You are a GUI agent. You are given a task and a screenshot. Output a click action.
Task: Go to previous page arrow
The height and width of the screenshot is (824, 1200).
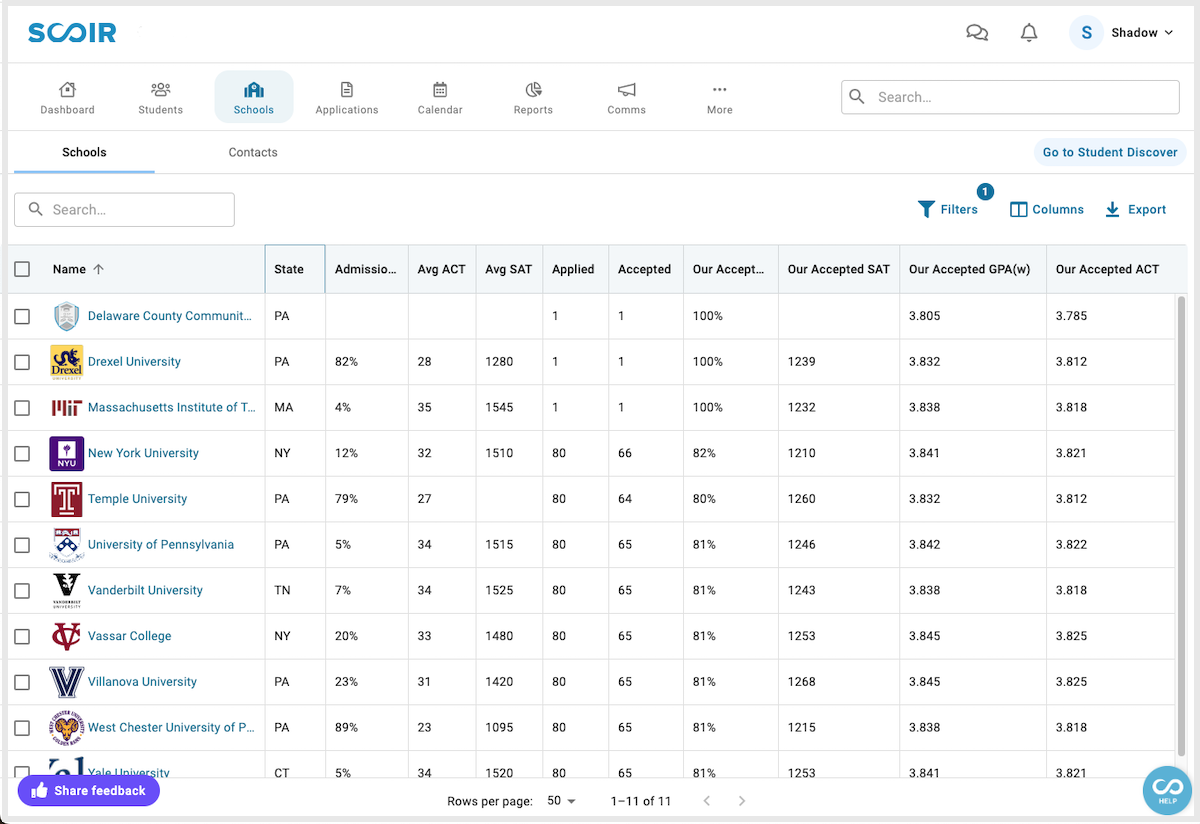coord(707,801)
